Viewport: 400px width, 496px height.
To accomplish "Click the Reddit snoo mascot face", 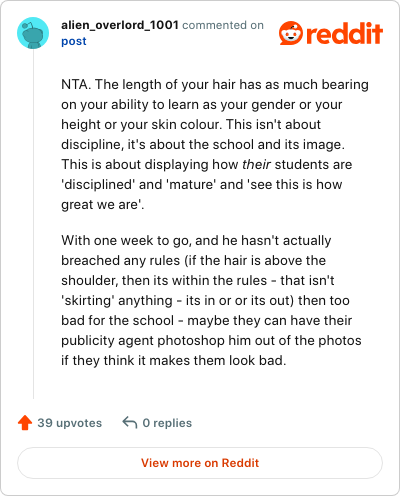I will tap(291, 33).
